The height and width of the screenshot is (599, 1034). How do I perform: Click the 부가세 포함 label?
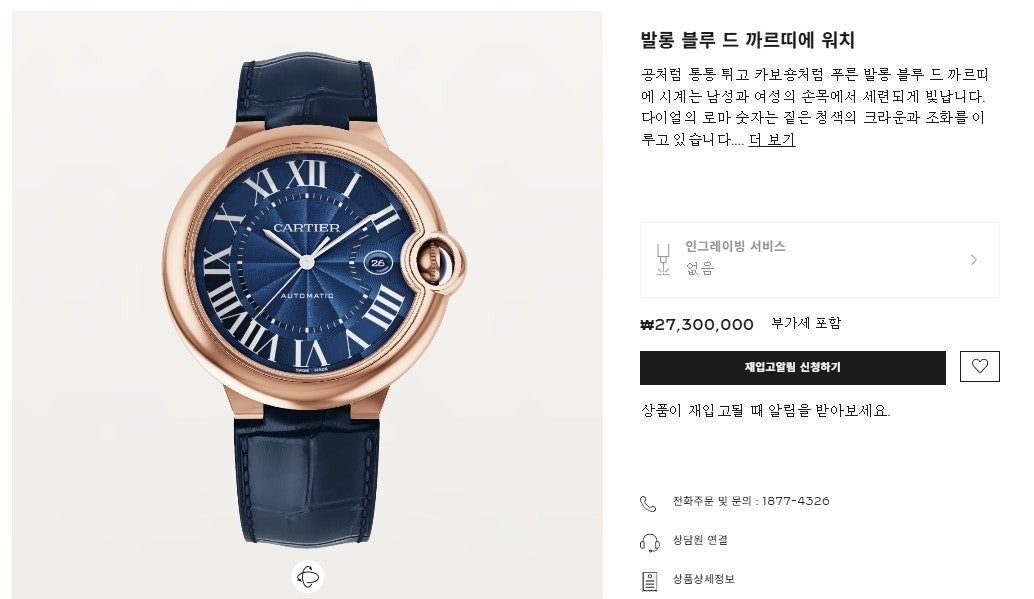tap(806, 323)
